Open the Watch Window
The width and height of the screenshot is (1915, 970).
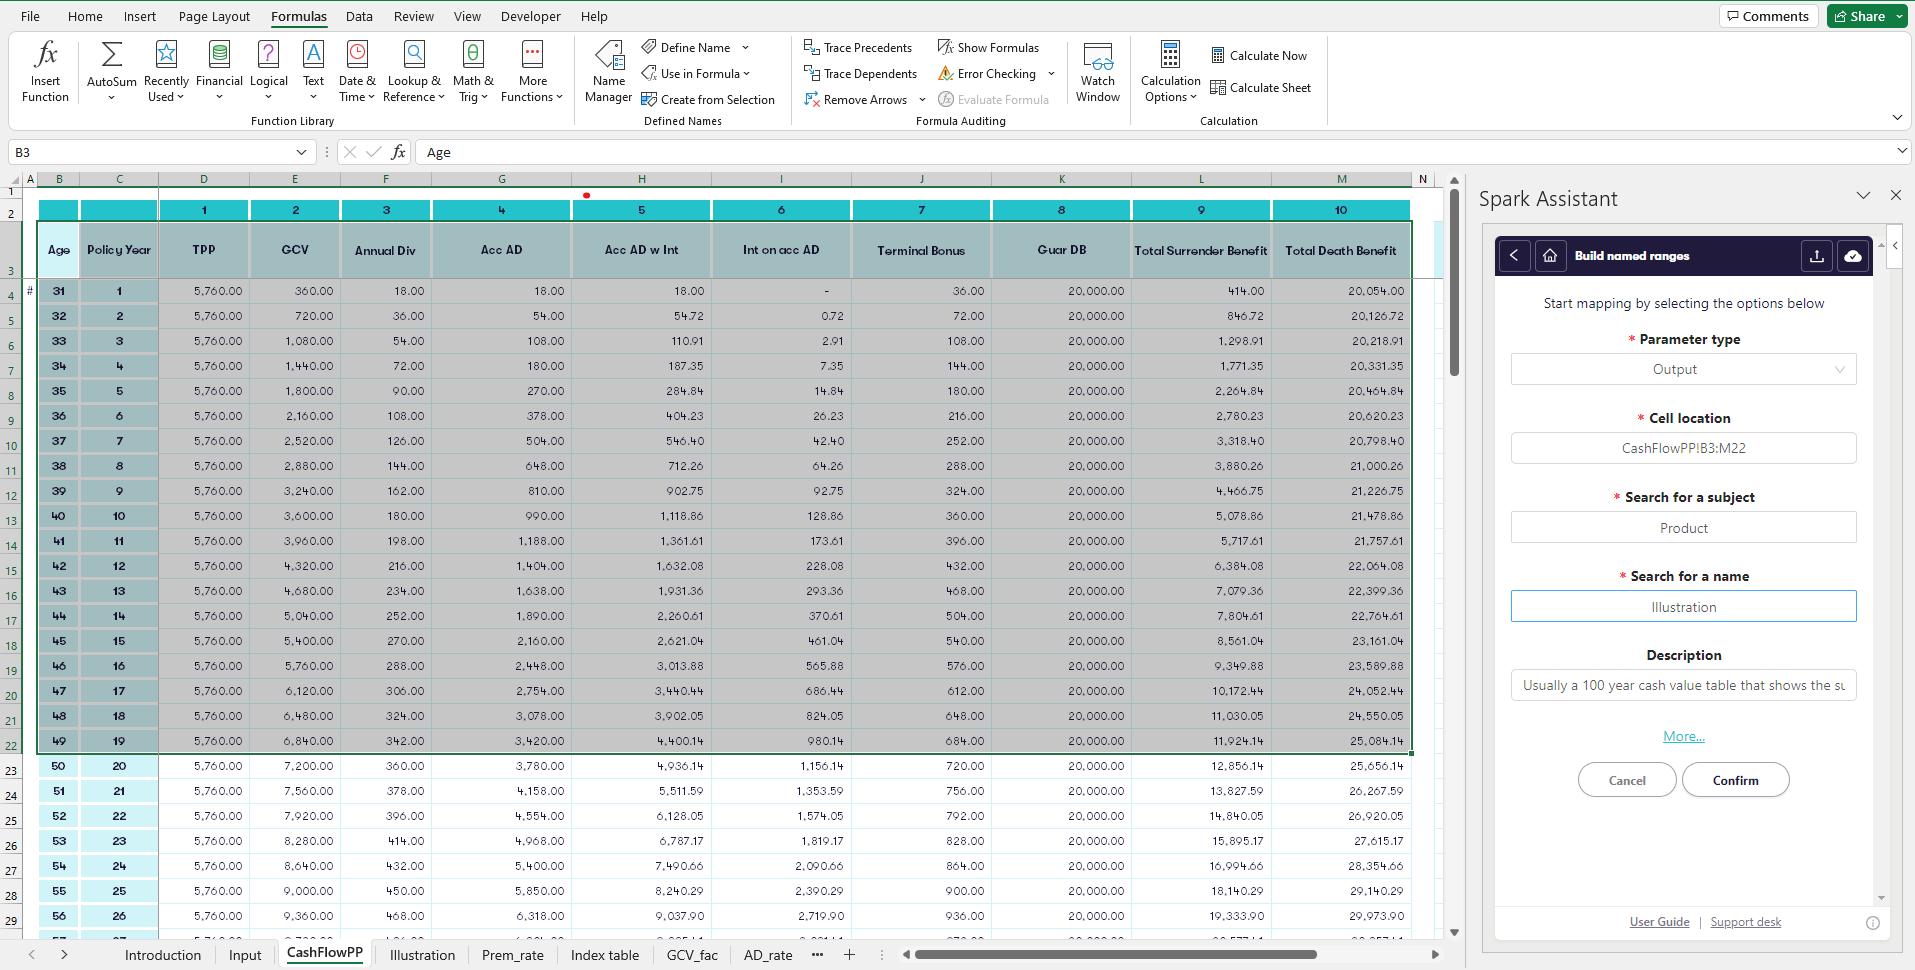point(1097,71)
